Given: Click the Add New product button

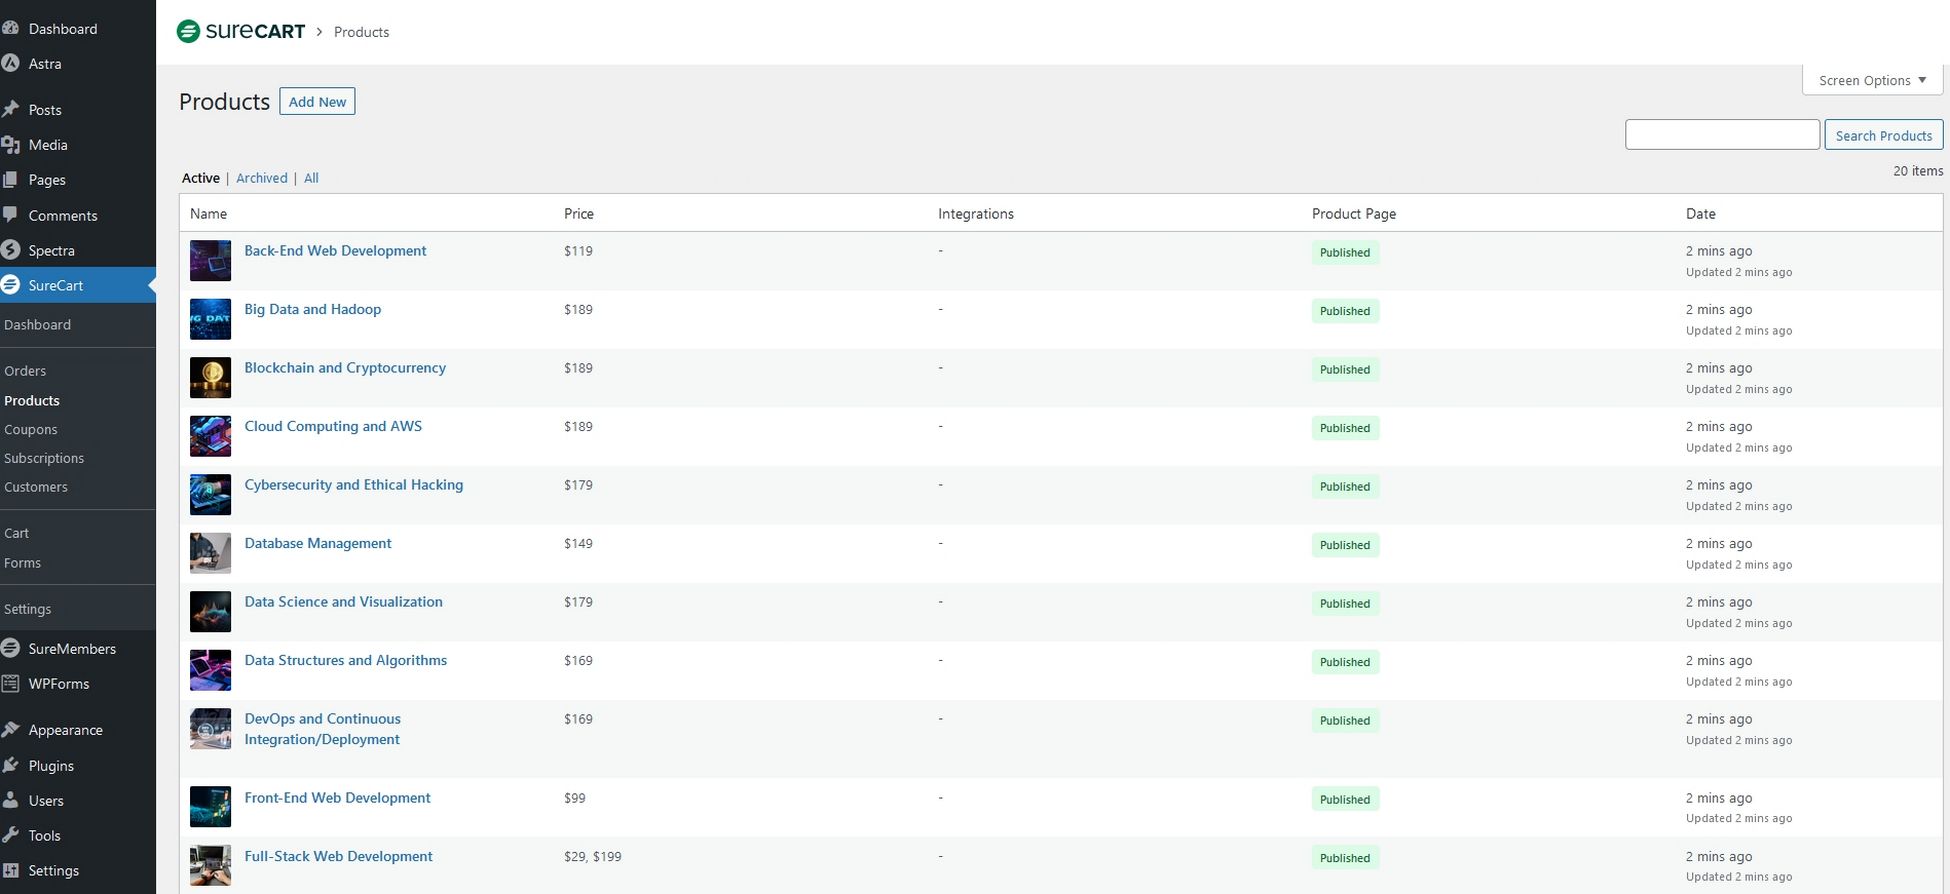Looking at the screenshot, I should pyautogui.click(x=317, y=102).
